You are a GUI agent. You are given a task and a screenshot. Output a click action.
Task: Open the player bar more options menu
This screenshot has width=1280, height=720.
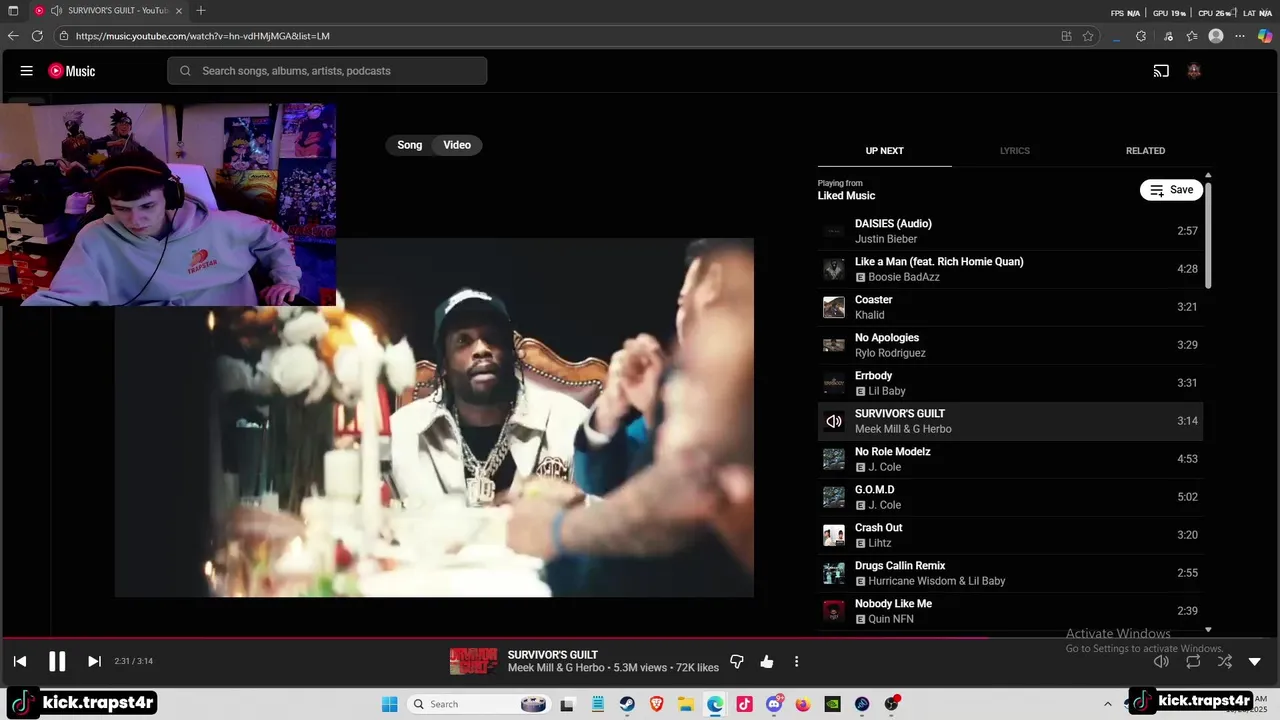tap(796, 661)
